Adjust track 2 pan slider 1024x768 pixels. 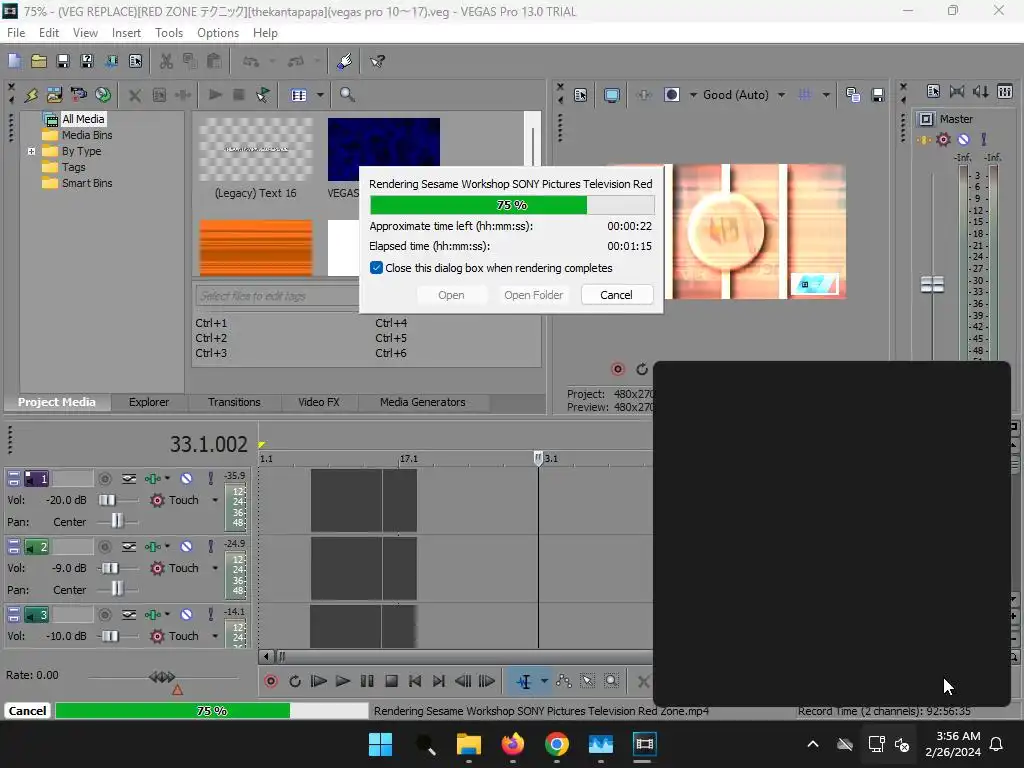(x=117, y=590)
